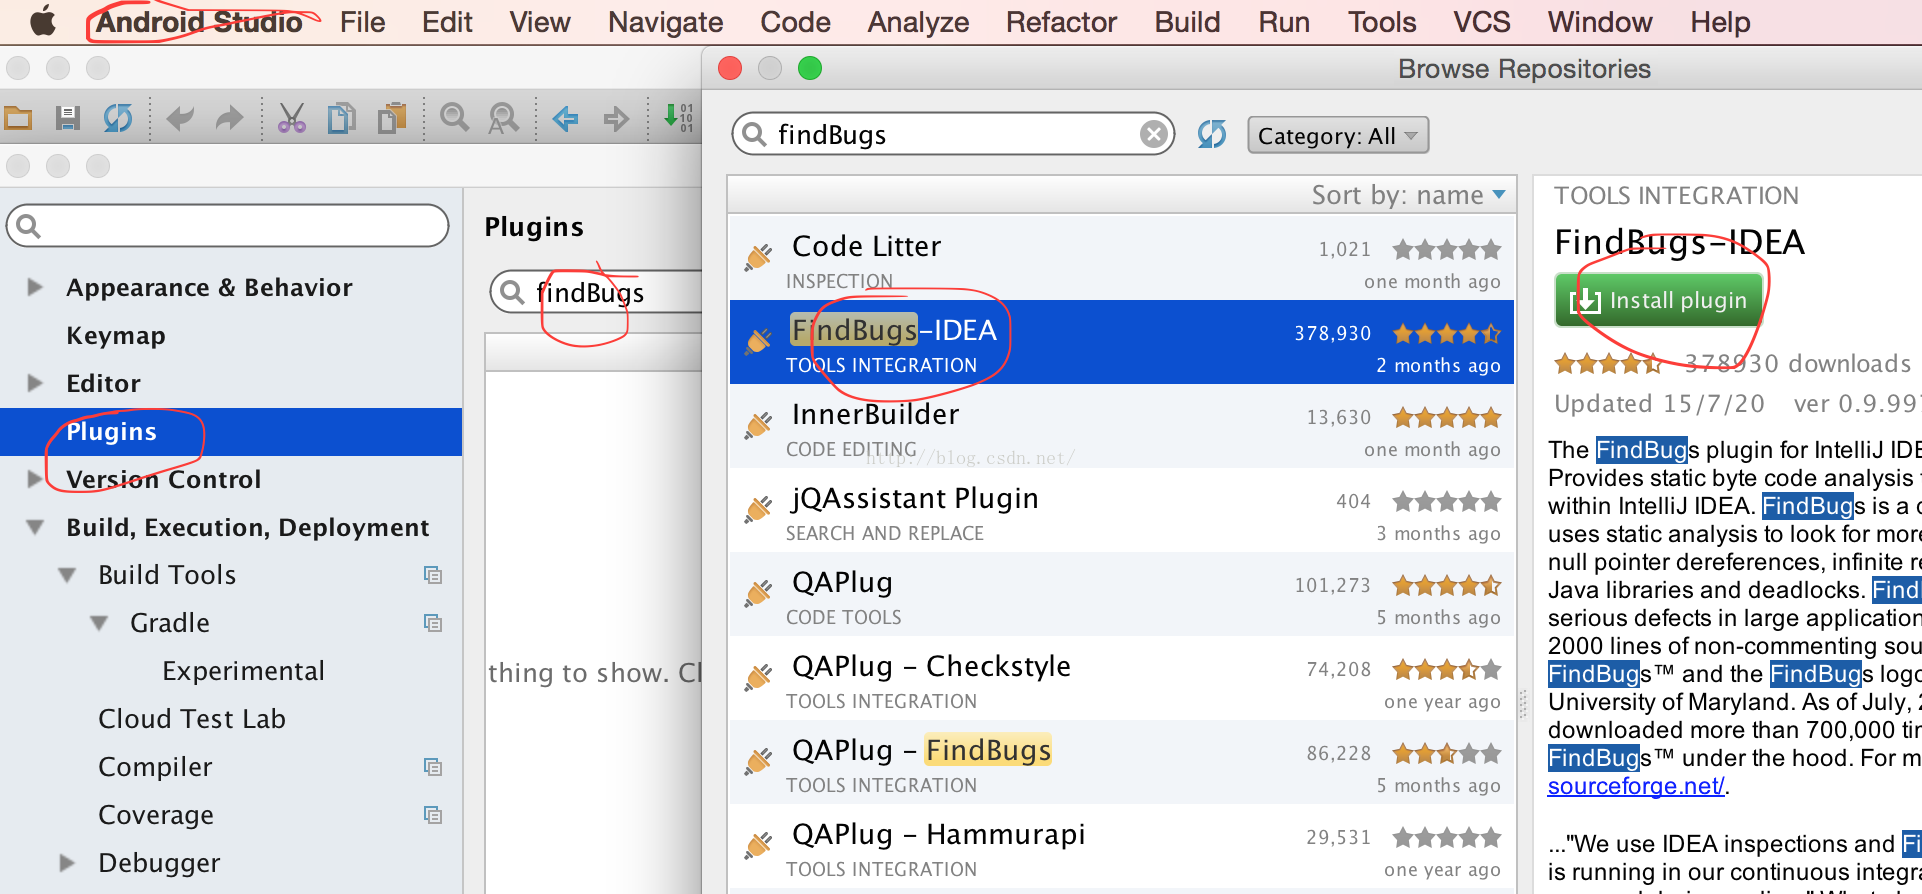Open the Analyze menu
1922x894 pixels.
coord(918,22)
